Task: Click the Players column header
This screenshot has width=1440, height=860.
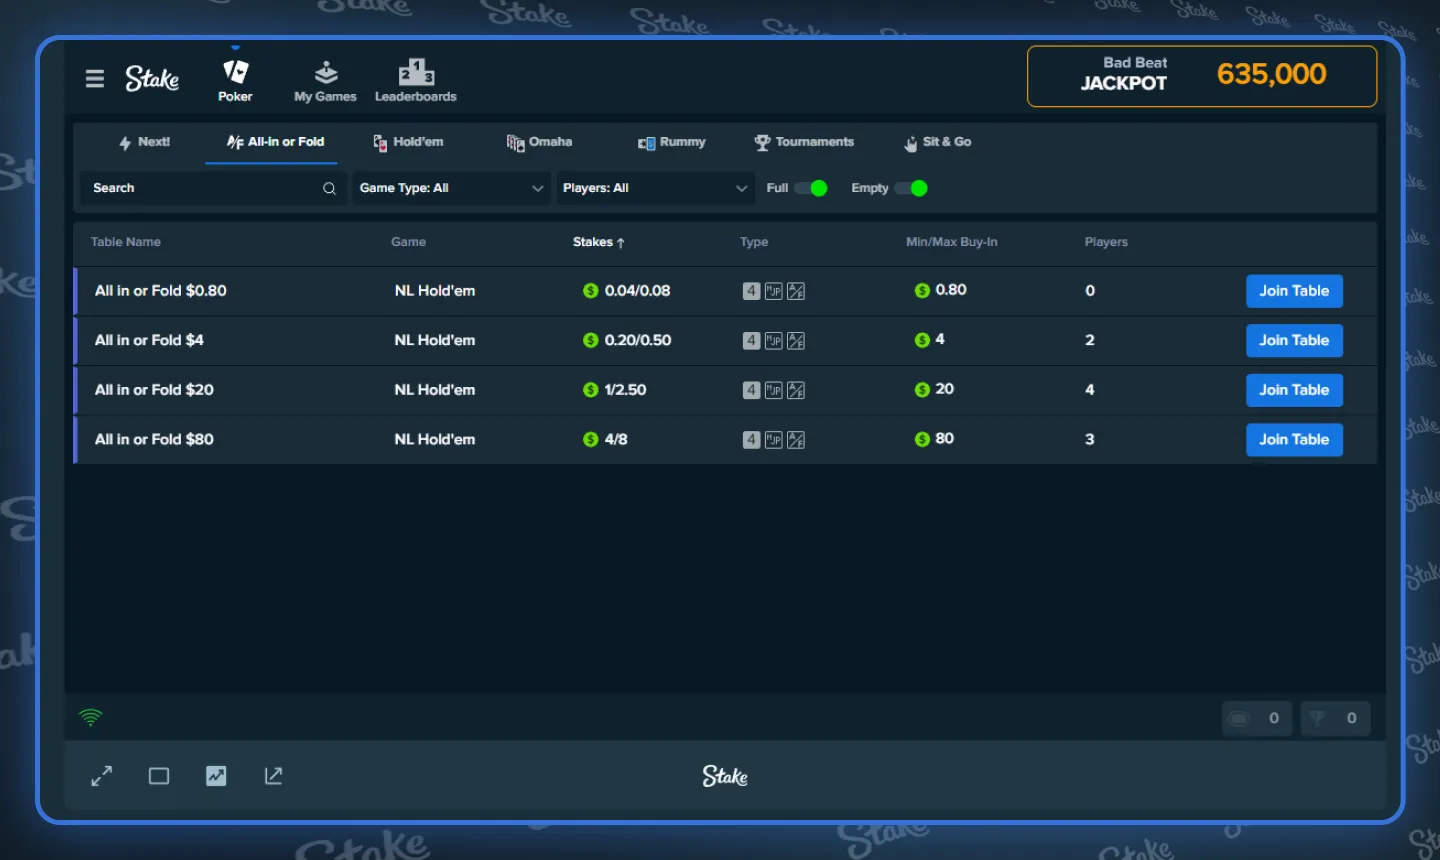Action: click(x=1106, y=242)
